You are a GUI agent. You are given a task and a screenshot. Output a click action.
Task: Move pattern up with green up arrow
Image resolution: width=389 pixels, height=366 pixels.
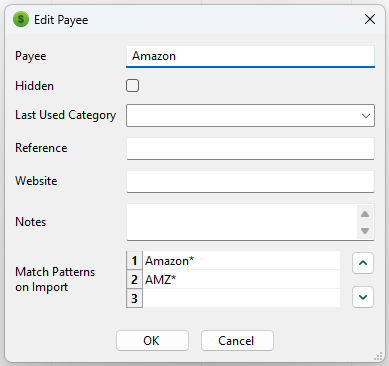click(363, 263)
